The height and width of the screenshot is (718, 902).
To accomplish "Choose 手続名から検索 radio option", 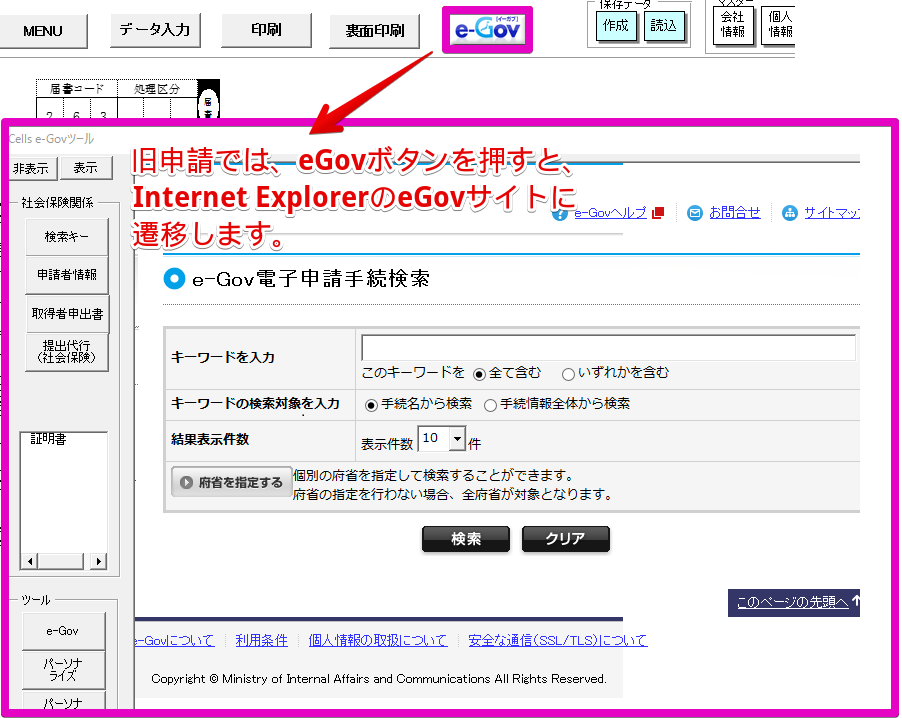I will 372,405.
